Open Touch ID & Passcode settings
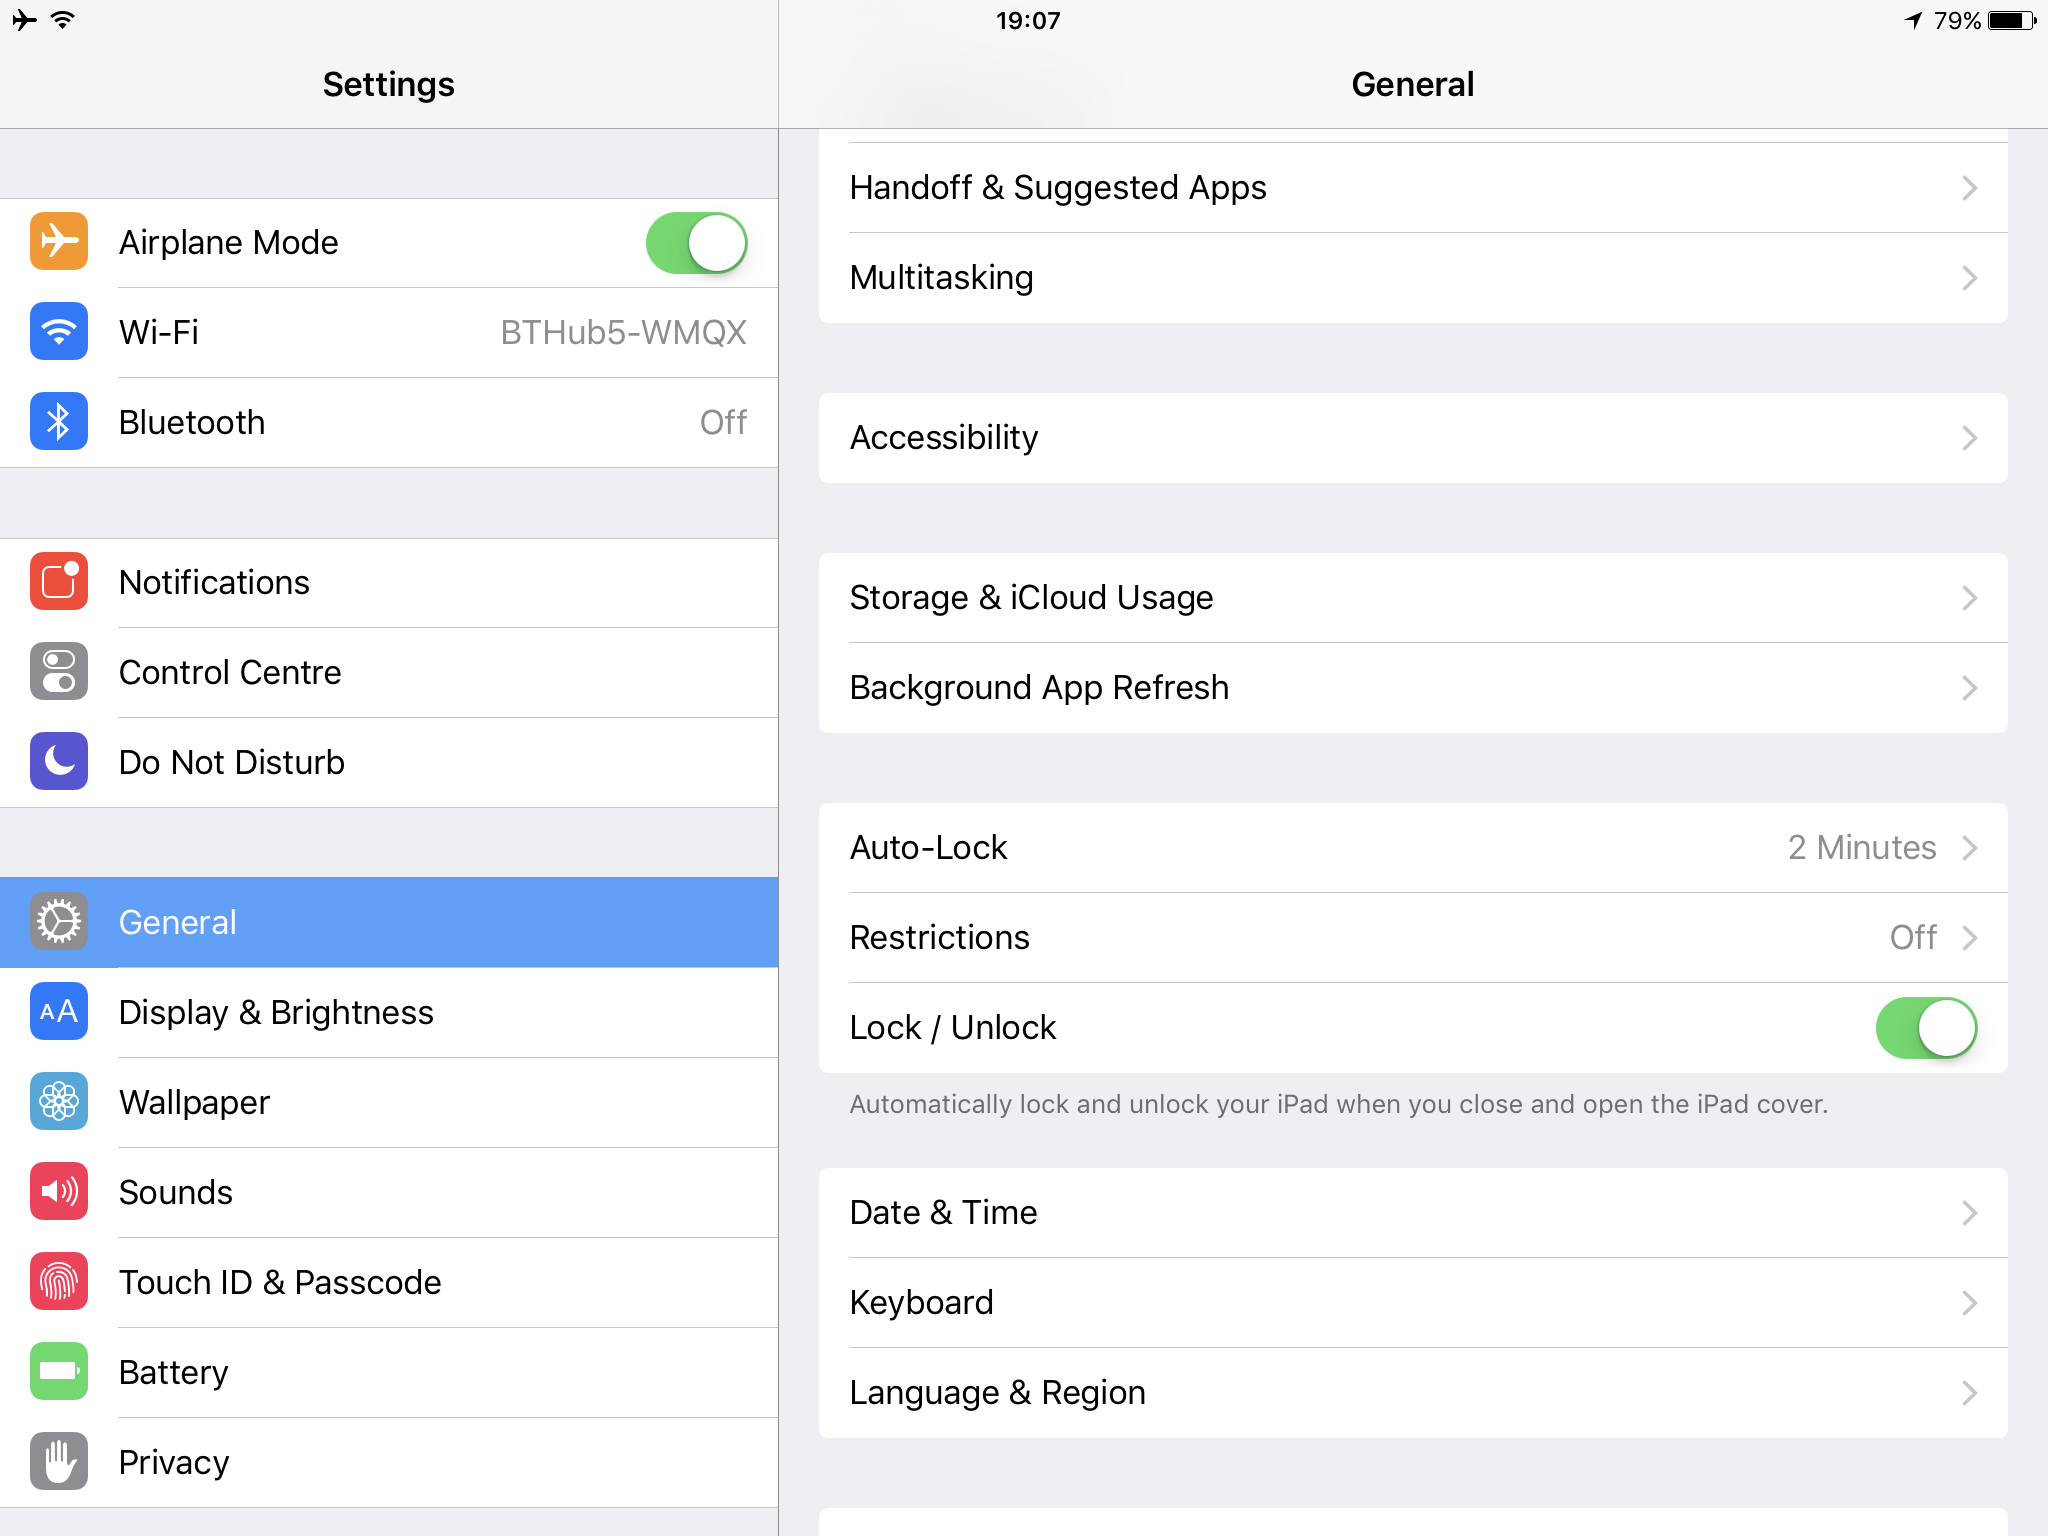The width and height of the screenshot is (2048, 1536). click(x=389, y=1282)
